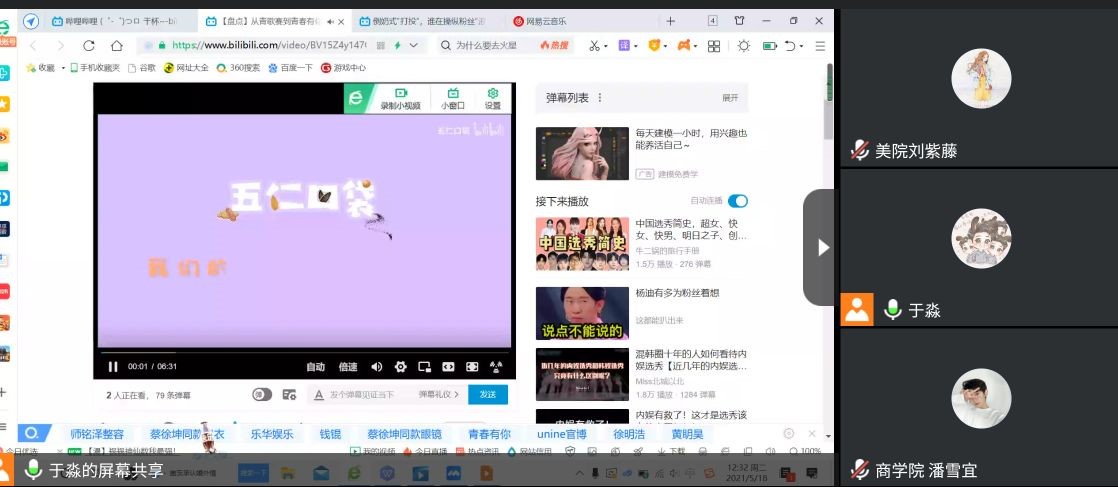Screen dimensions: 1118x487
Task: Open the video player settings gear
Action: tap(401, 367)
